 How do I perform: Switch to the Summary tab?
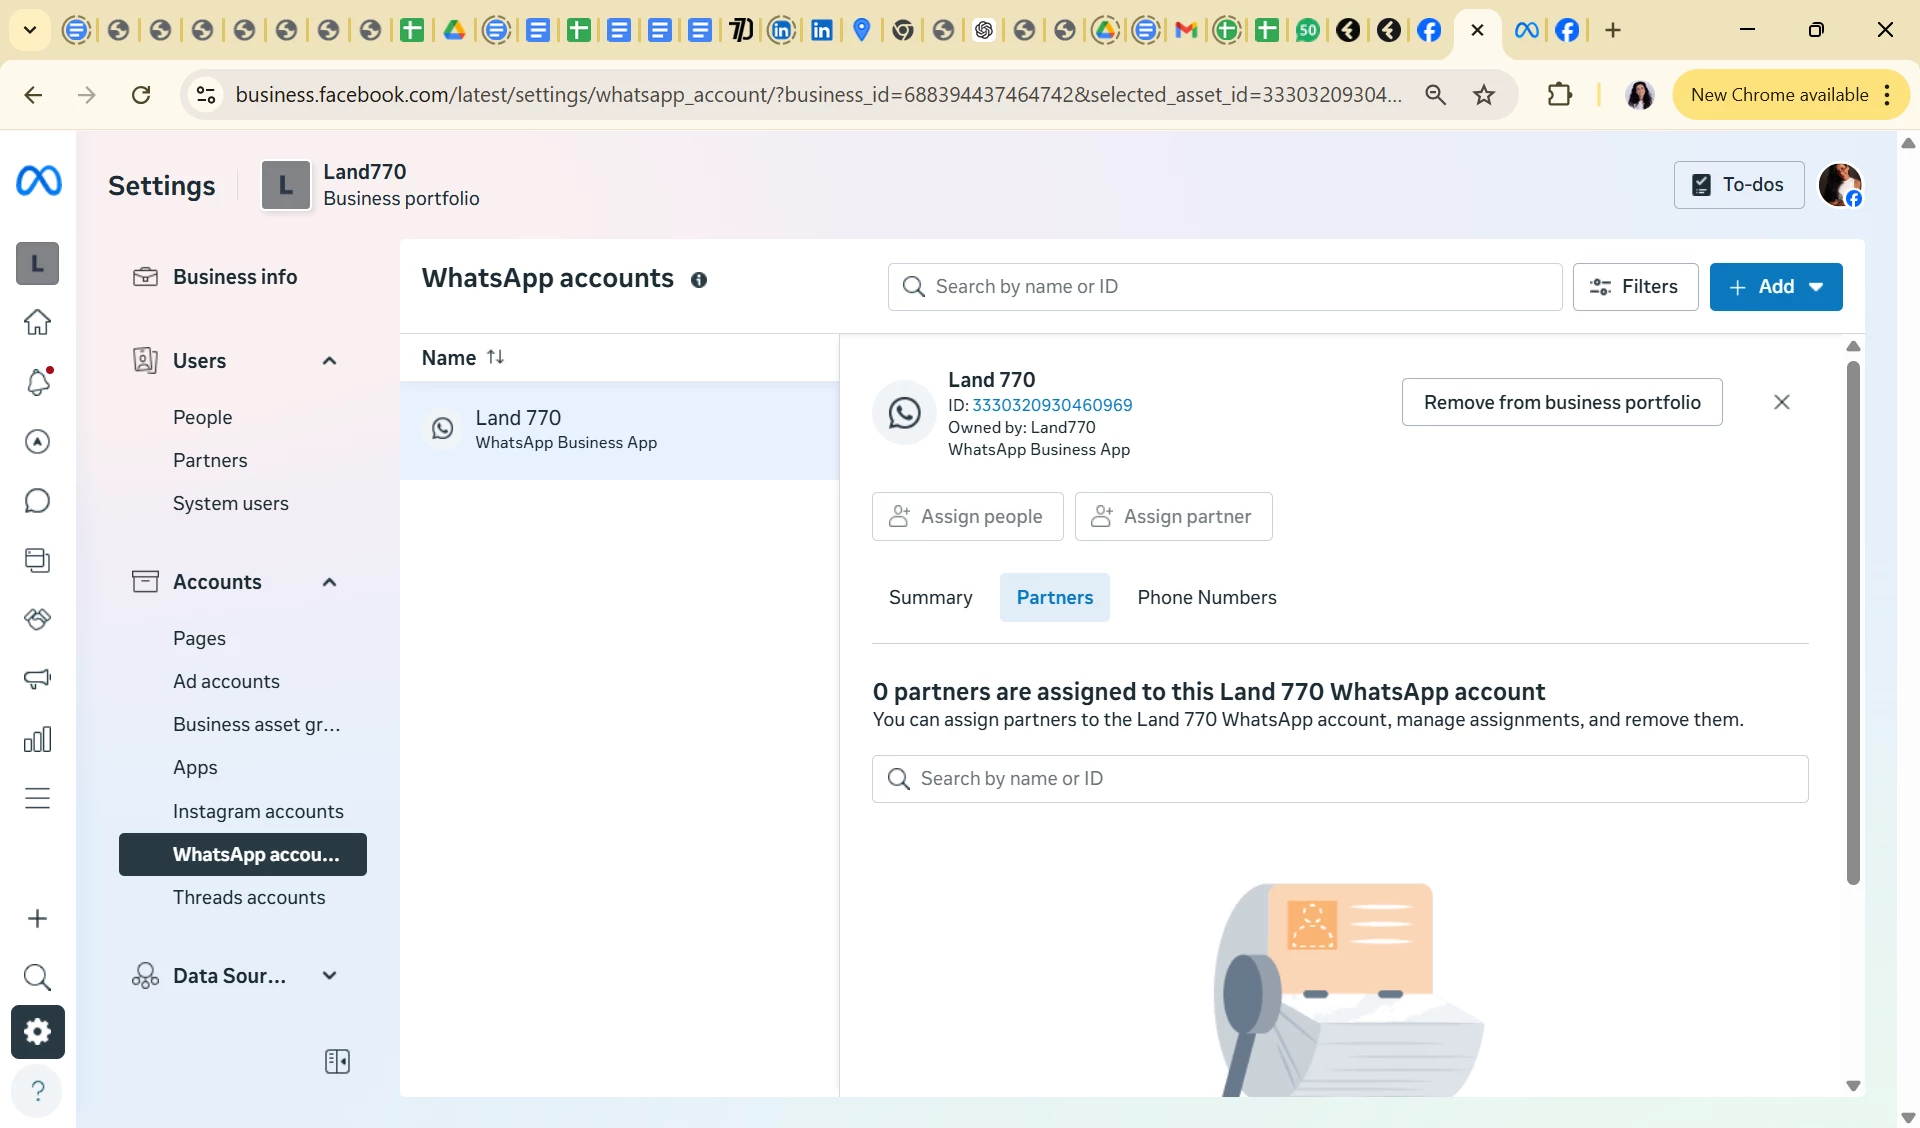[930, 597]
